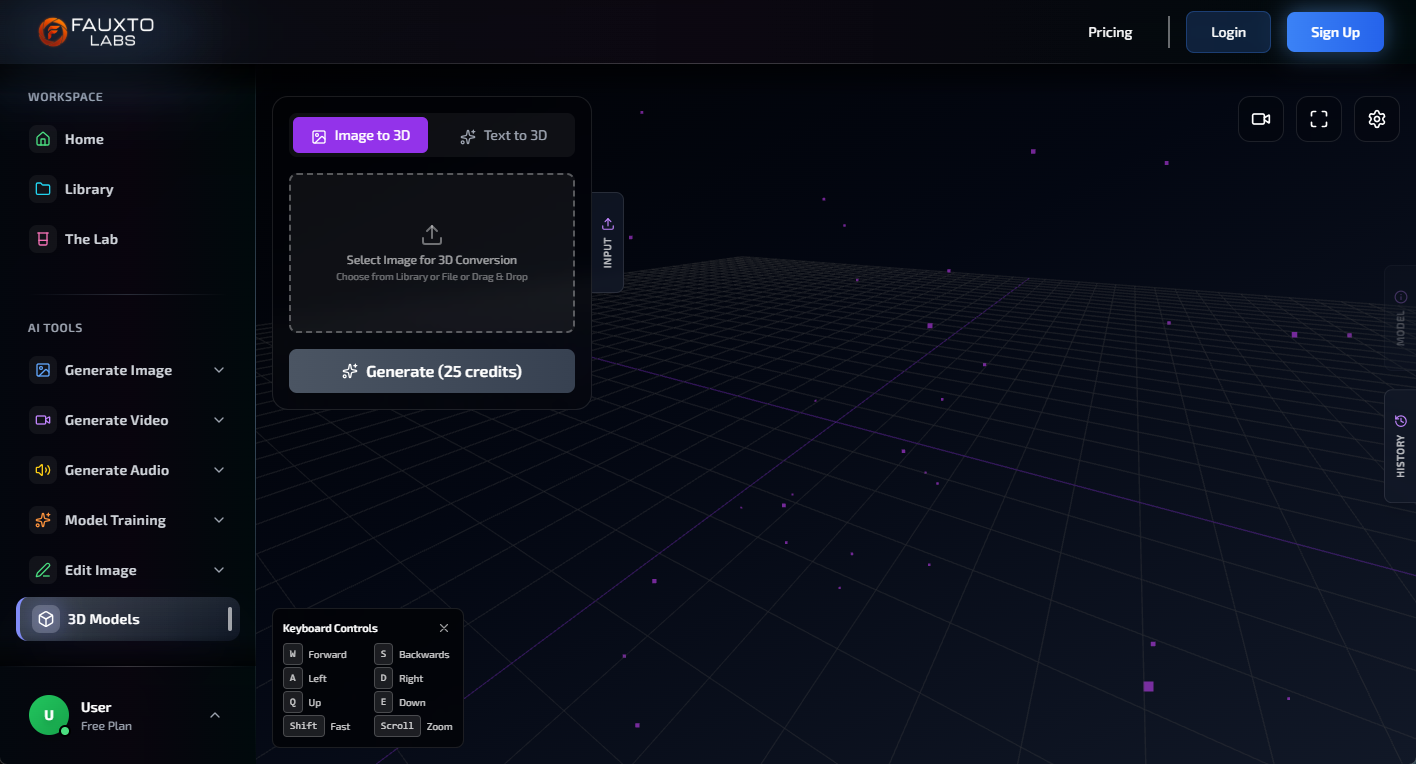
Task: Expand the user account menu chevron
Action: [215, 715]
